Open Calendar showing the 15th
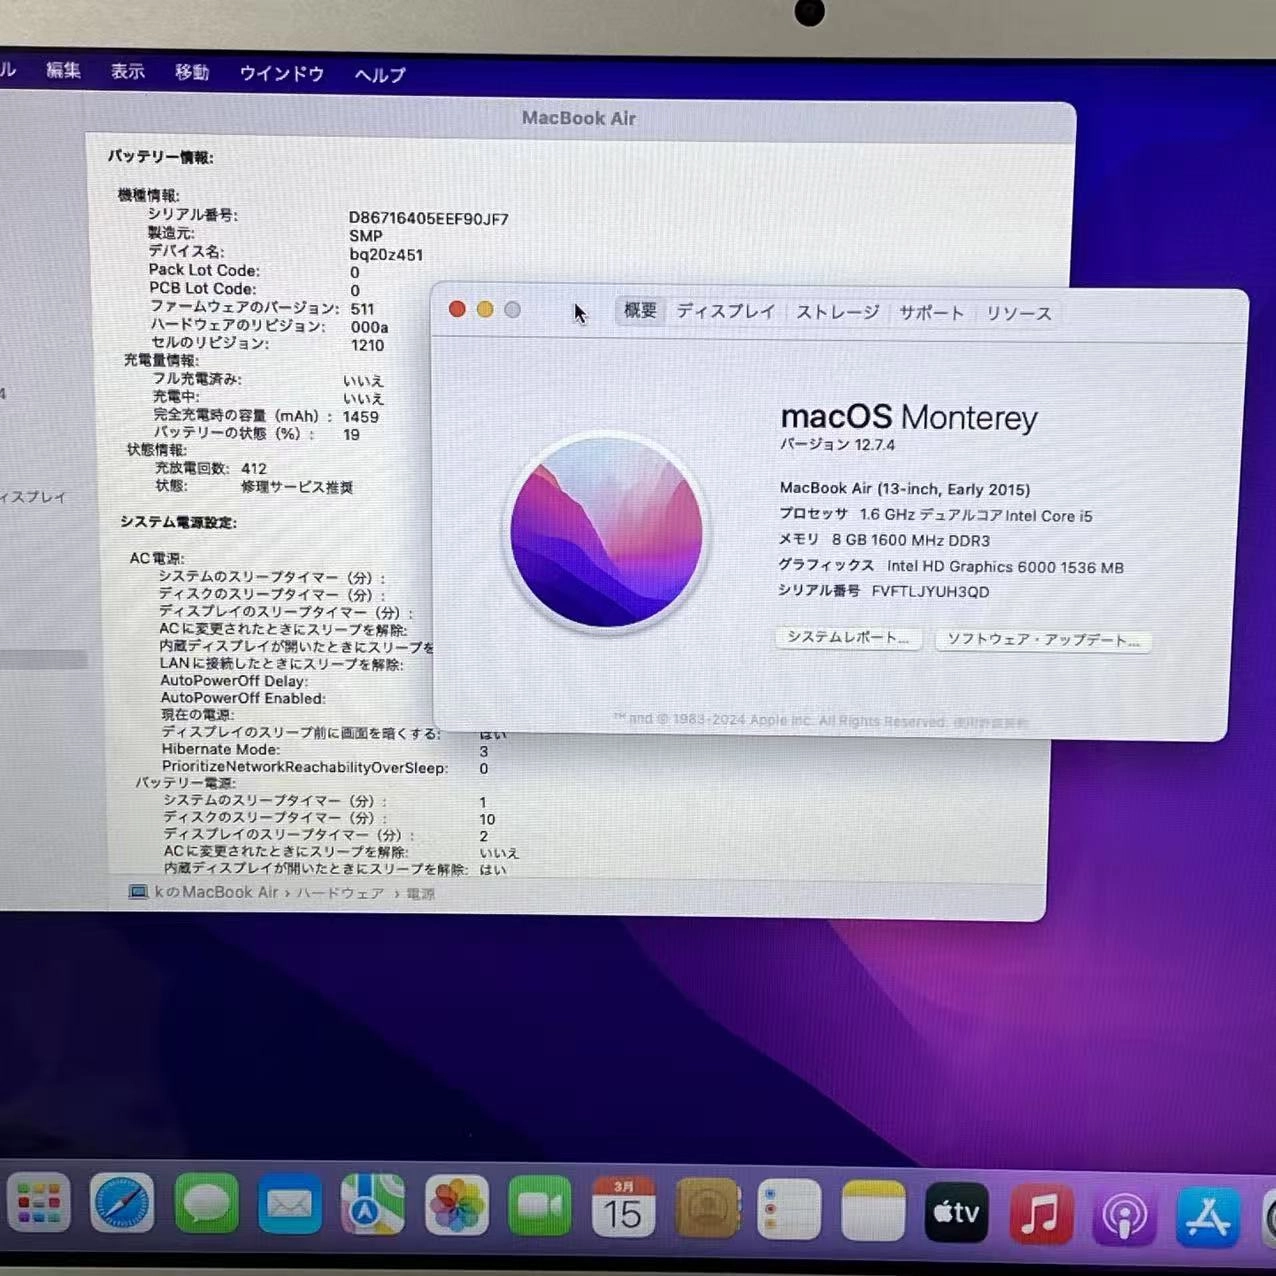Viewport: 1276px width, 1276px height. pyautogui.click(x=624, y=1208)
